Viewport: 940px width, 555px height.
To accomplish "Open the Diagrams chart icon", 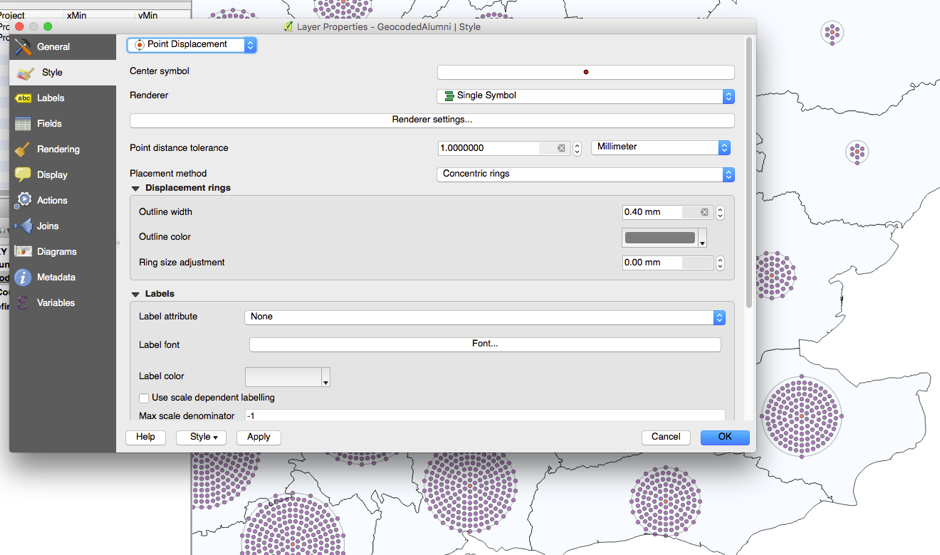I will point(23,252).
